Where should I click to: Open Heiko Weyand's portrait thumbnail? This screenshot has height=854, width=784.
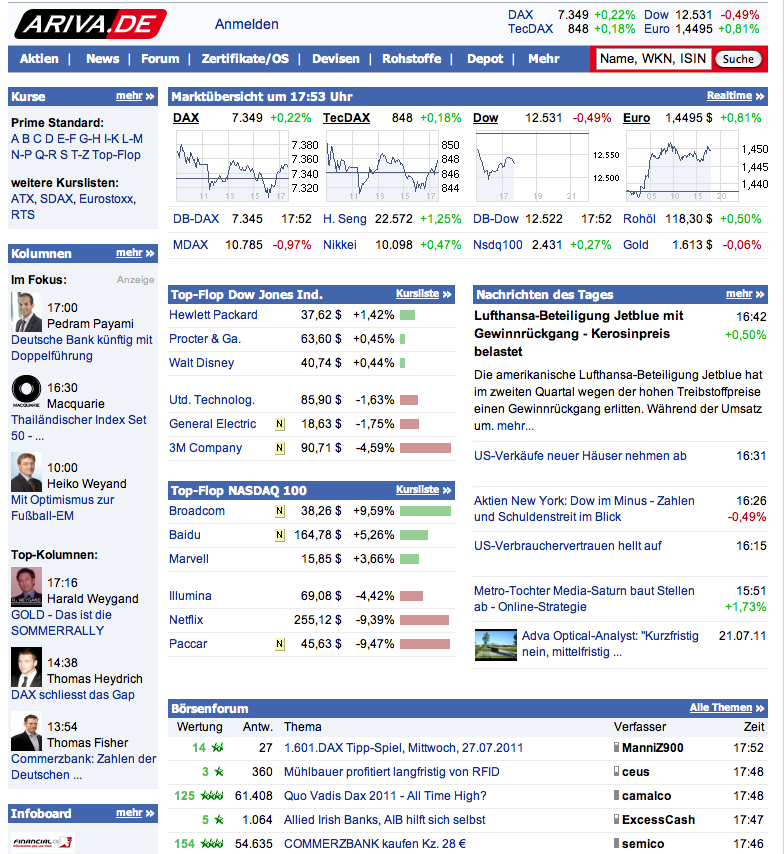click(x=26, y=472)
